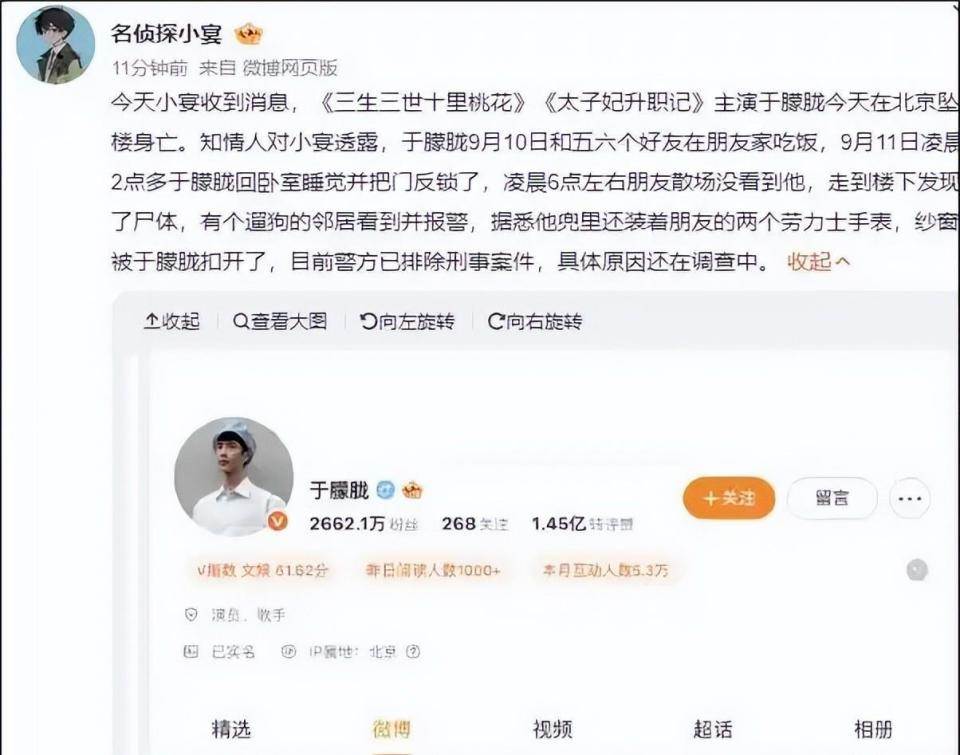Click the blue verified icon beside 于朦胧
The width and height of the screenshot is (960, 755).
[x=386, y=490]
